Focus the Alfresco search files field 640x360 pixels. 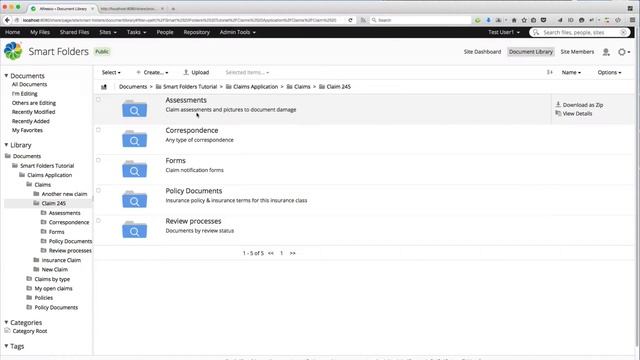pyautogui.click(x=579, y=32)
